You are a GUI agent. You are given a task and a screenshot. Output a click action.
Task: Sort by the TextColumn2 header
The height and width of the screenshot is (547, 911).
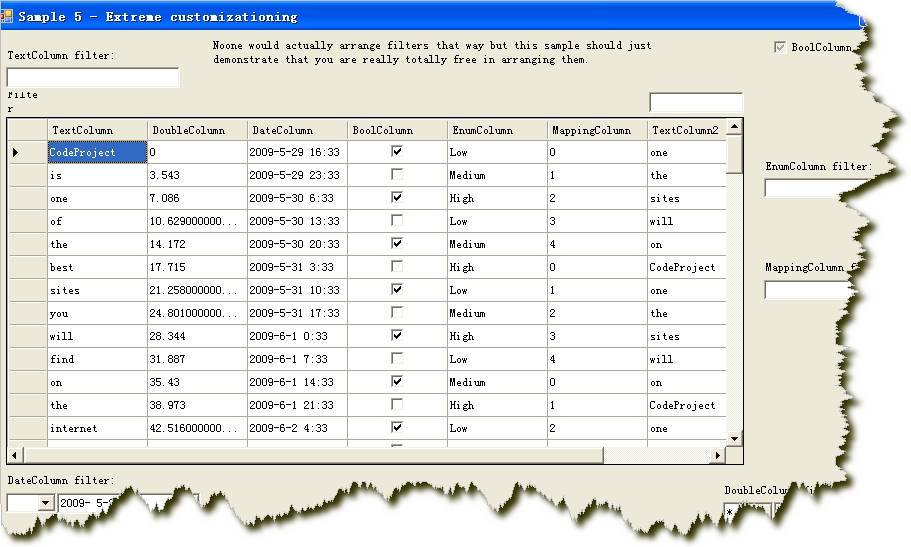686,130
